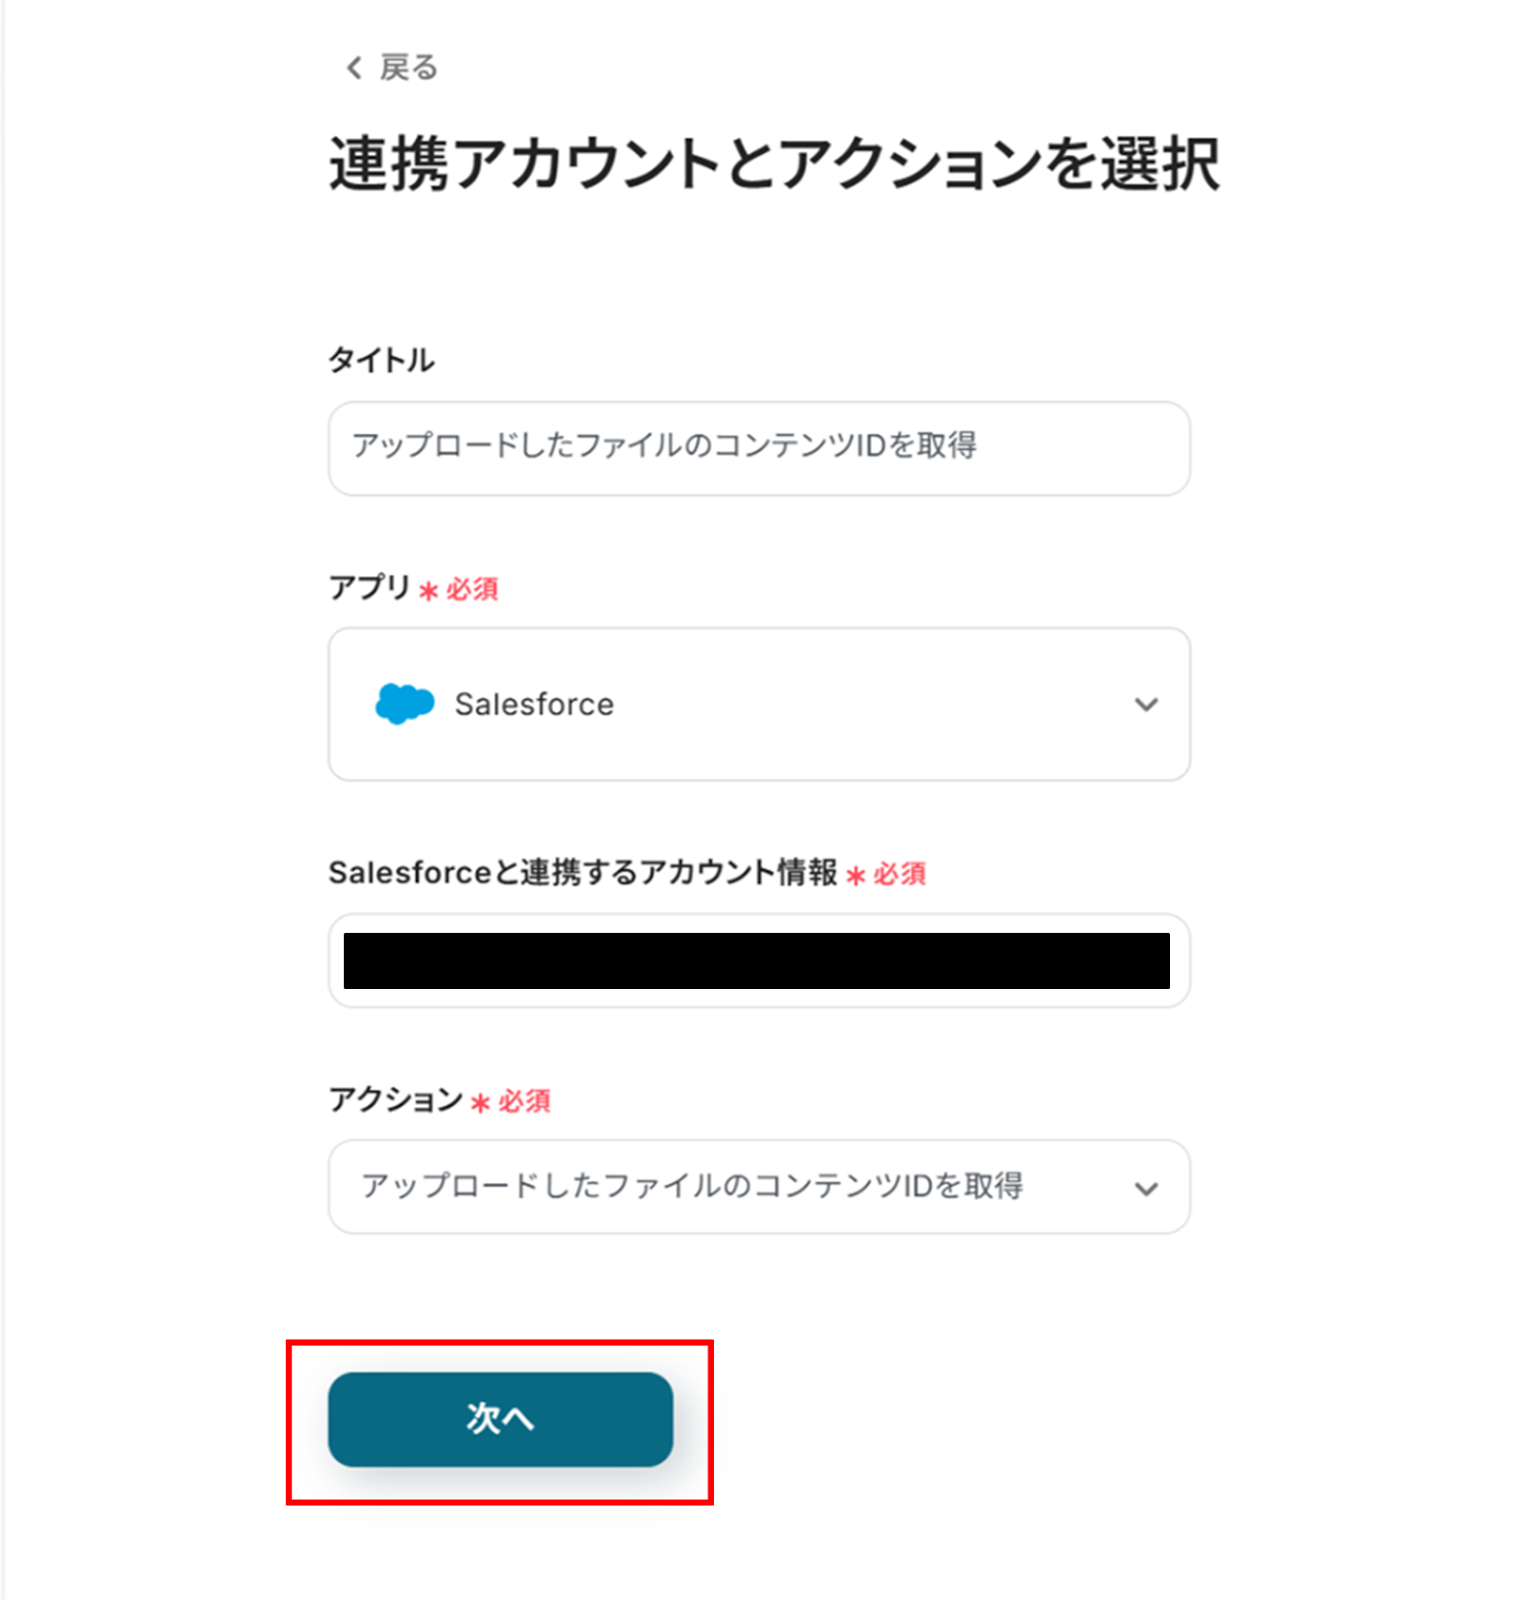This screenshot has width=1526, height=1600.
Task: Click the Salesforceと連携するアカウント情報 label
Action: [x=582, y=872]
